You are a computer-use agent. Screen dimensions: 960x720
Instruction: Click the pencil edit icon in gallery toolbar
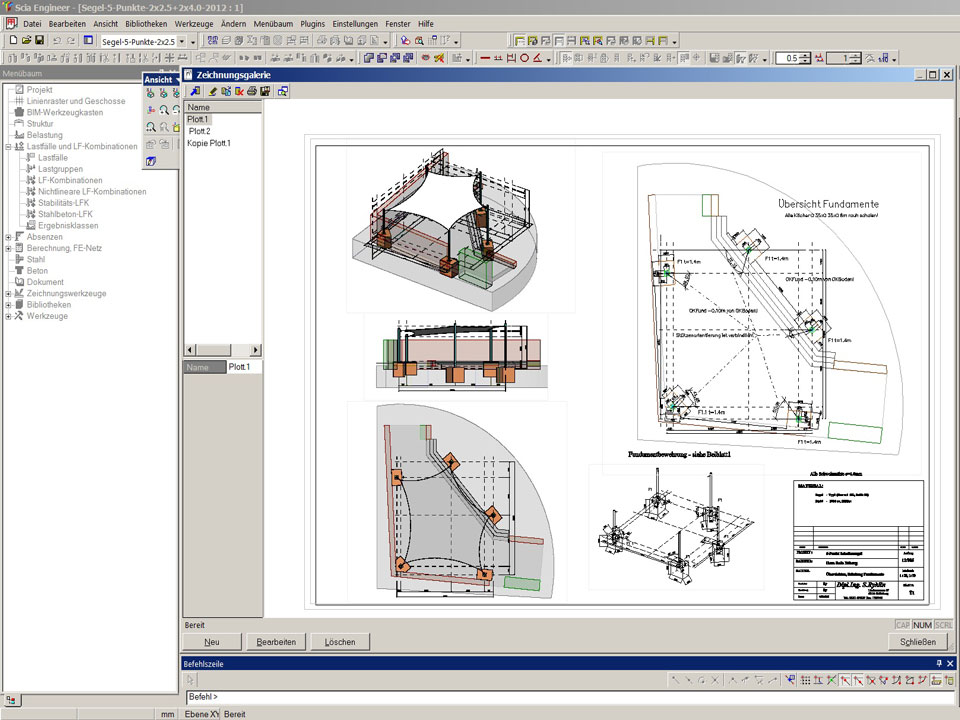click(x=213, y=91)
